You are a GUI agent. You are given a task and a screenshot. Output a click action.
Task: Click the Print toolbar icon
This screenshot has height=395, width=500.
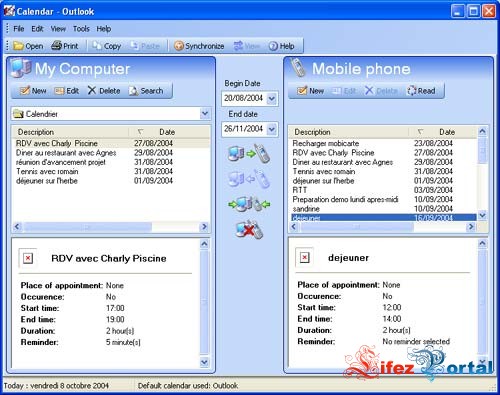click(65, 46)
